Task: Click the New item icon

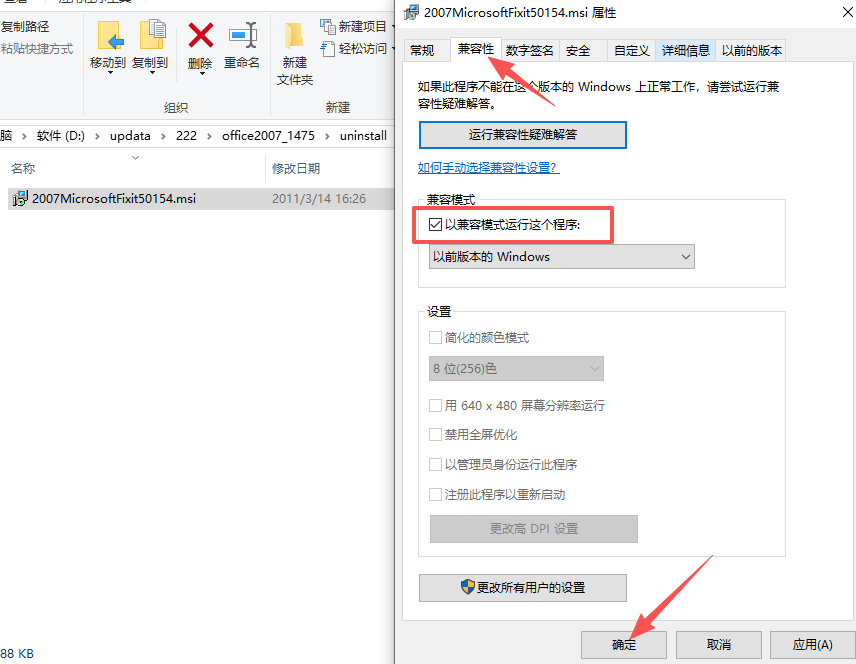Action: coord(328,26)
